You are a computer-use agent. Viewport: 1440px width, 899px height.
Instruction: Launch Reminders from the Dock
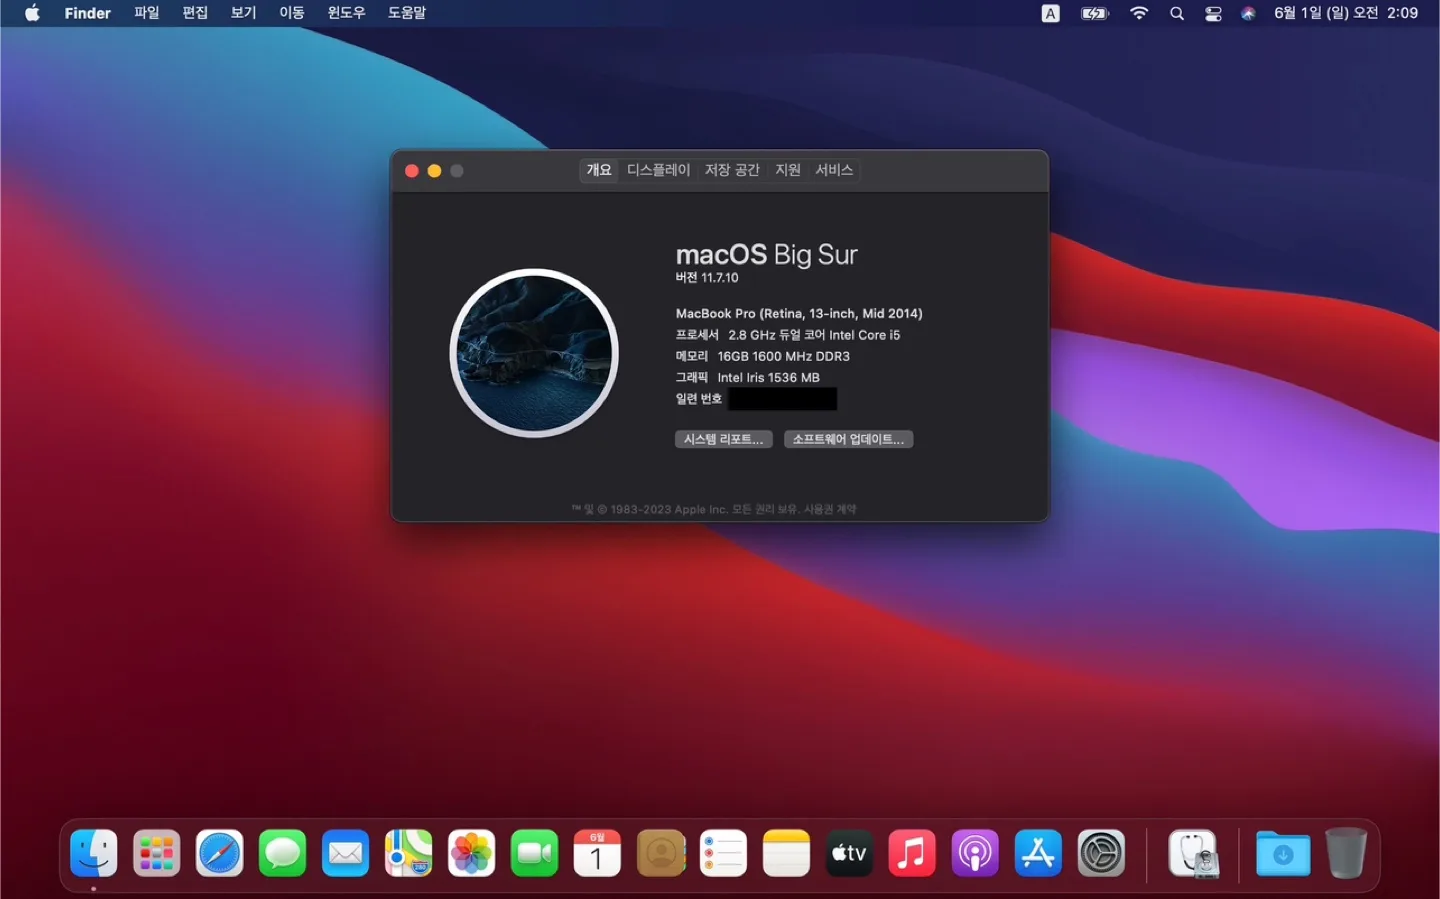724,853
